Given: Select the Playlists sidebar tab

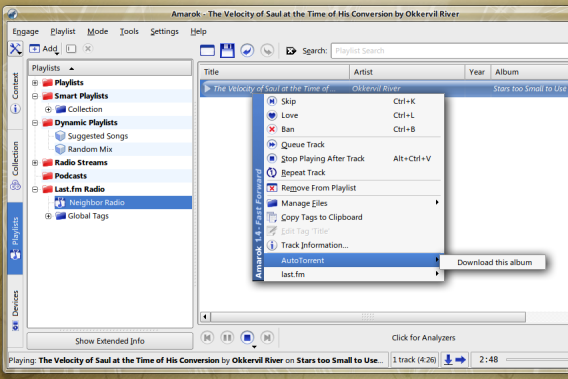Looking at the screenshot, I should click(x=15, y=238).
